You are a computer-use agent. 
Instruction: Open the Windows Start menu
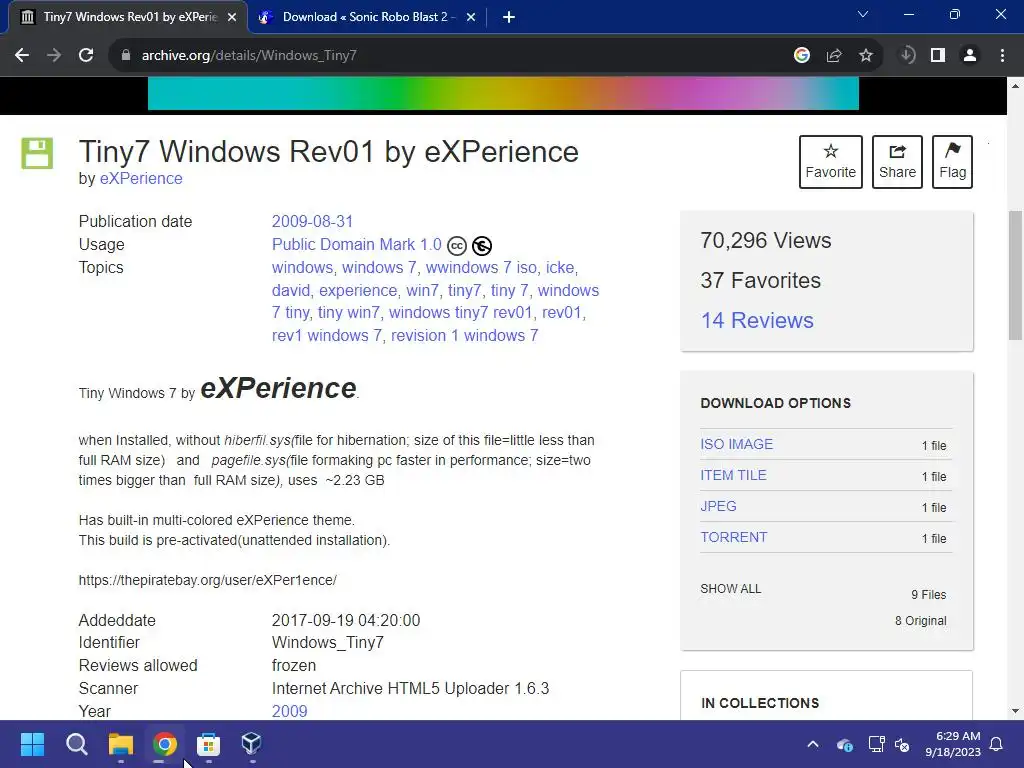click(x=32, y=744)
